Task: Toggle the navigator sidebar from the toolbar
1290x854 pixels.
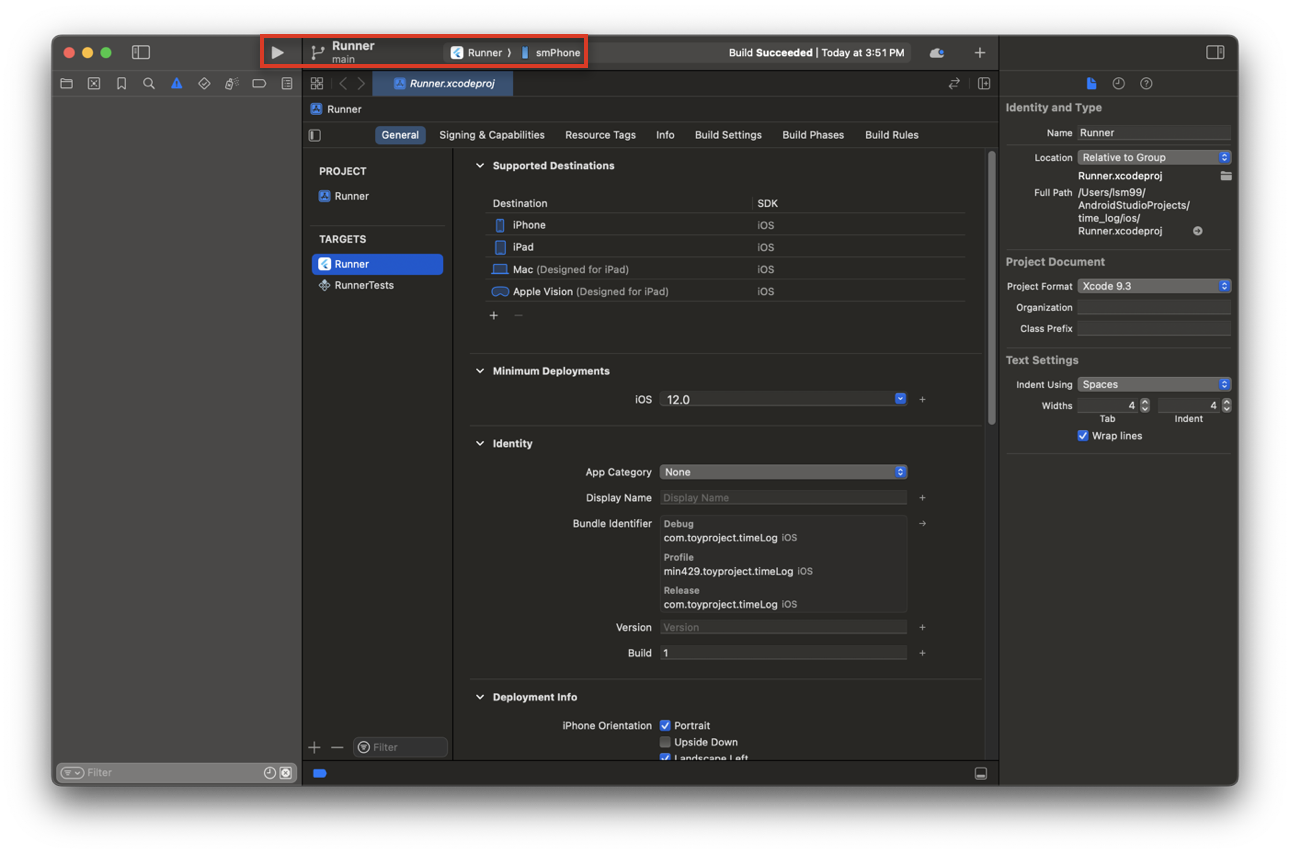Action: pos(141,52)
